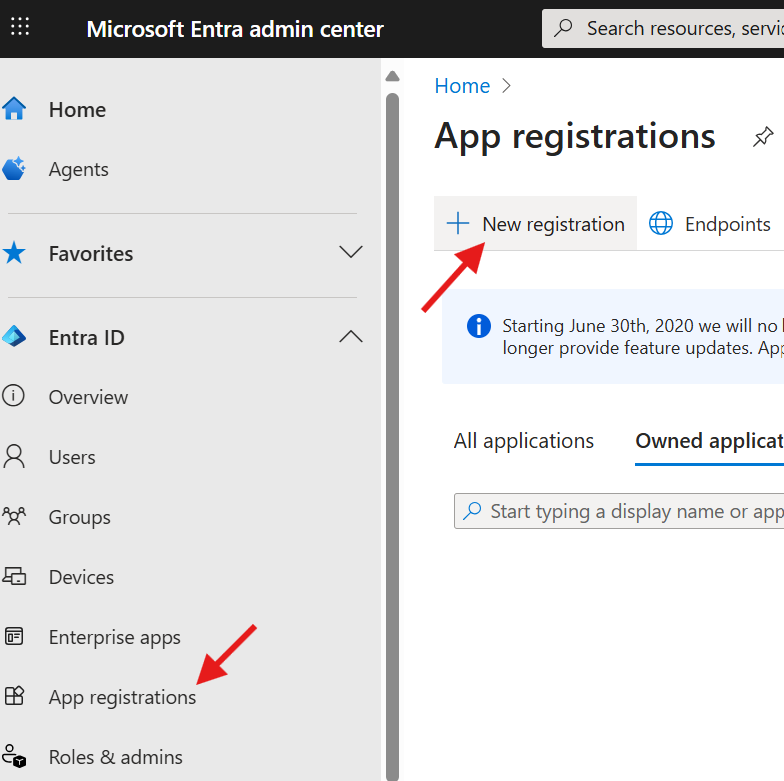The width and height of the screenshot is (784, 781).
Task: Open Roles & admins in sidebar
Action: tap(115, 757)
